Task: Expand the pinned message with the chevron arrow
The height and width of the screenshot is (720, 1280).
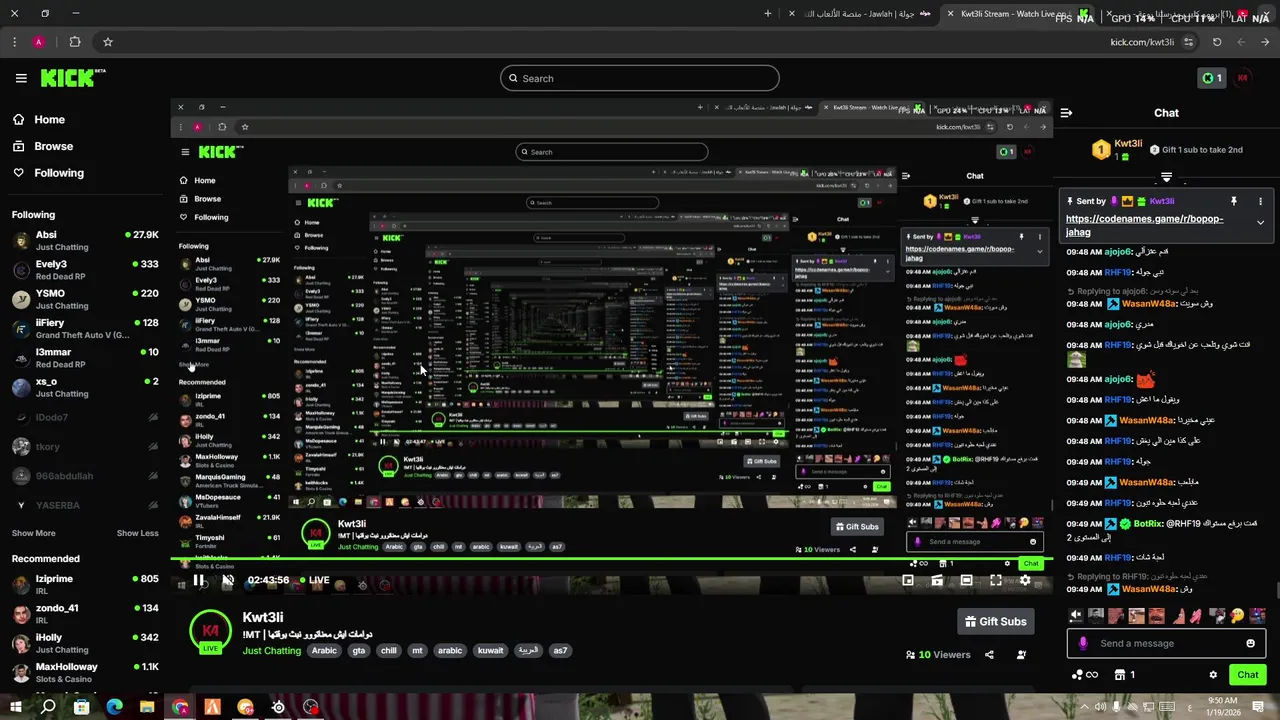Action: (1260, 222)
